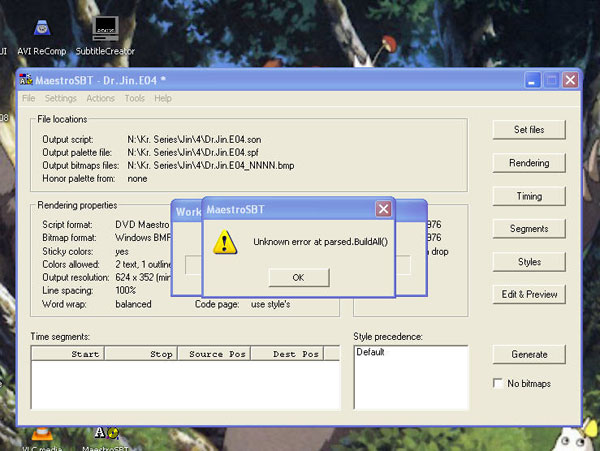Close the MaestroSBT main window
The height and width of the screenshot is (451, 600).
point(570,80)
